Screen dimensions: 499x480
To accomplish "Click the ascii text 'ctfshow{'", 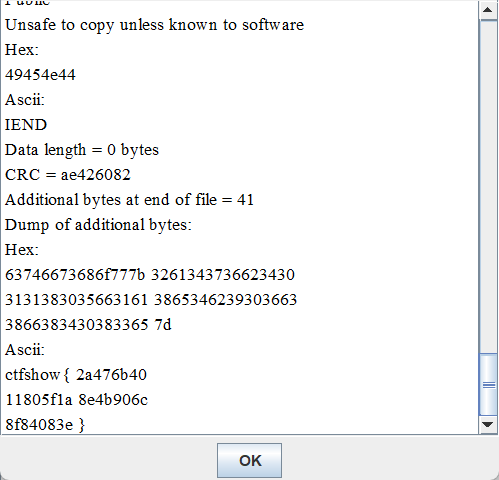I will (37, 375).
